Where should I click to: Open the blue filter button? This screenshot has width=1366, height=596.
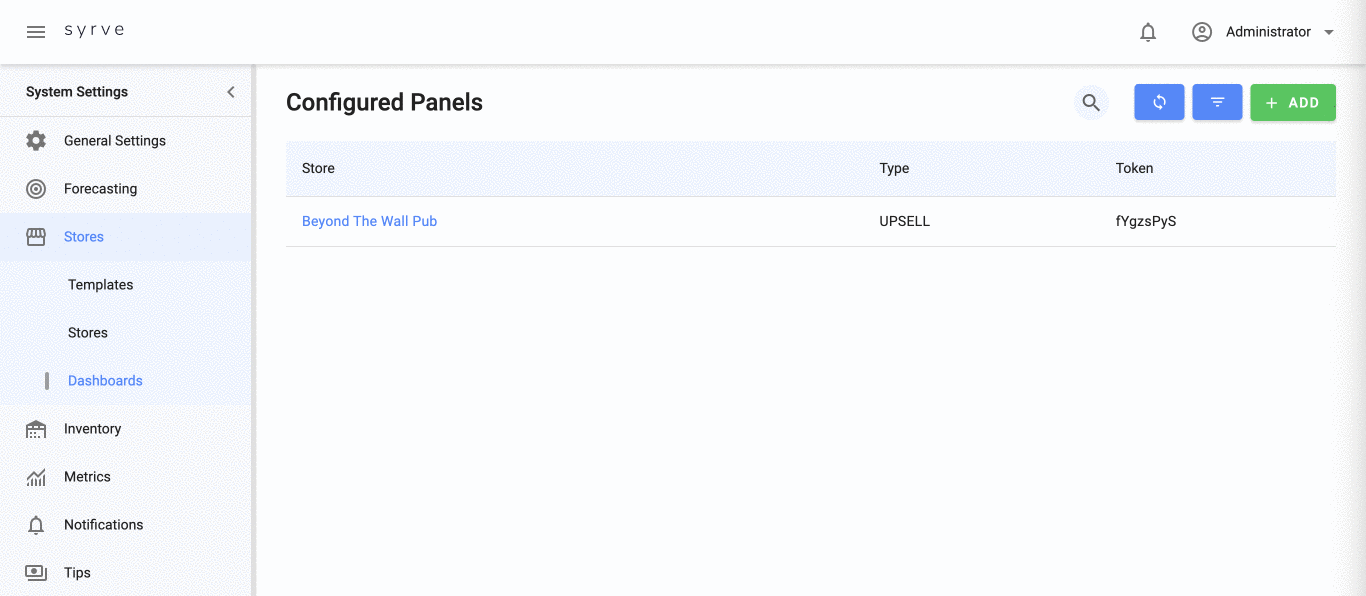(x=1217, y=102)
